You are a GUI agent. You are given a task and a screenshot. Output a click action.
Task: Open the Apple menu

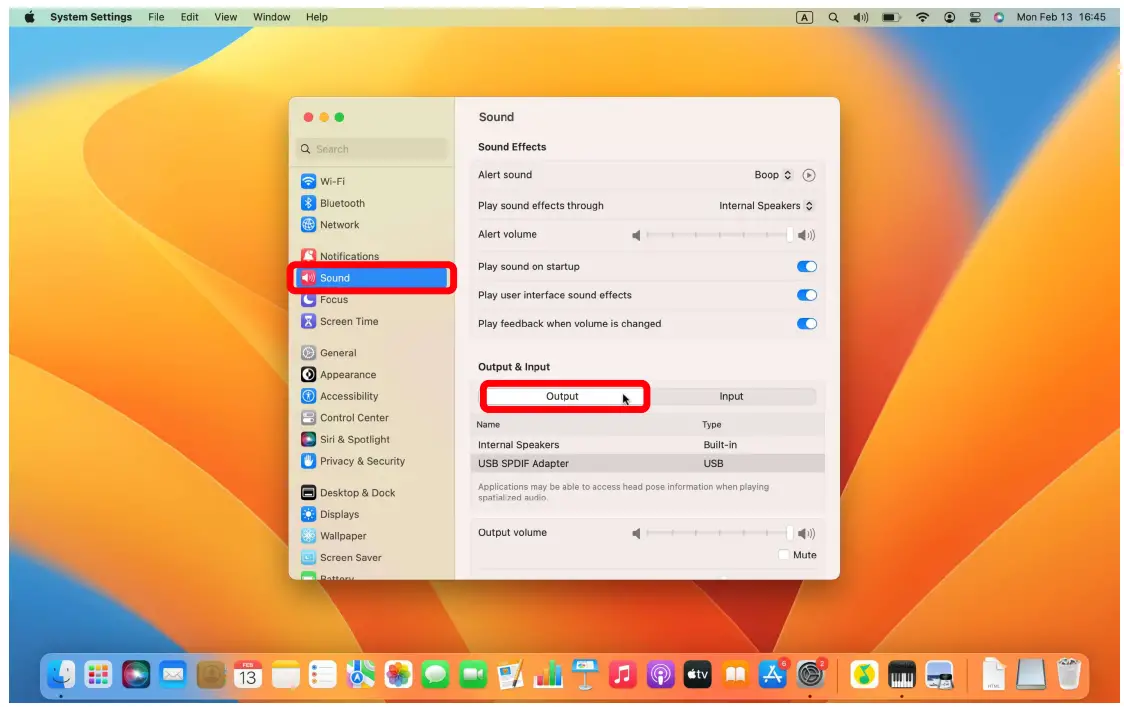tap(29, 17)
